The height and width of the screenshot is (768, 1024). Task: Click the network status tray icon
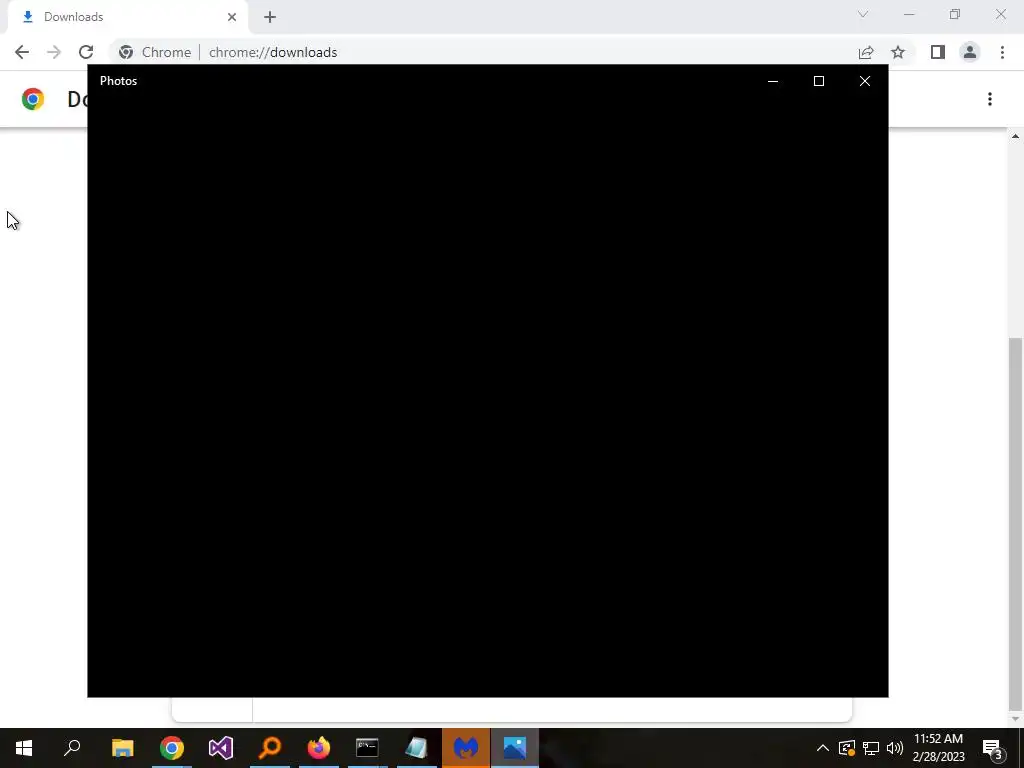871,748
